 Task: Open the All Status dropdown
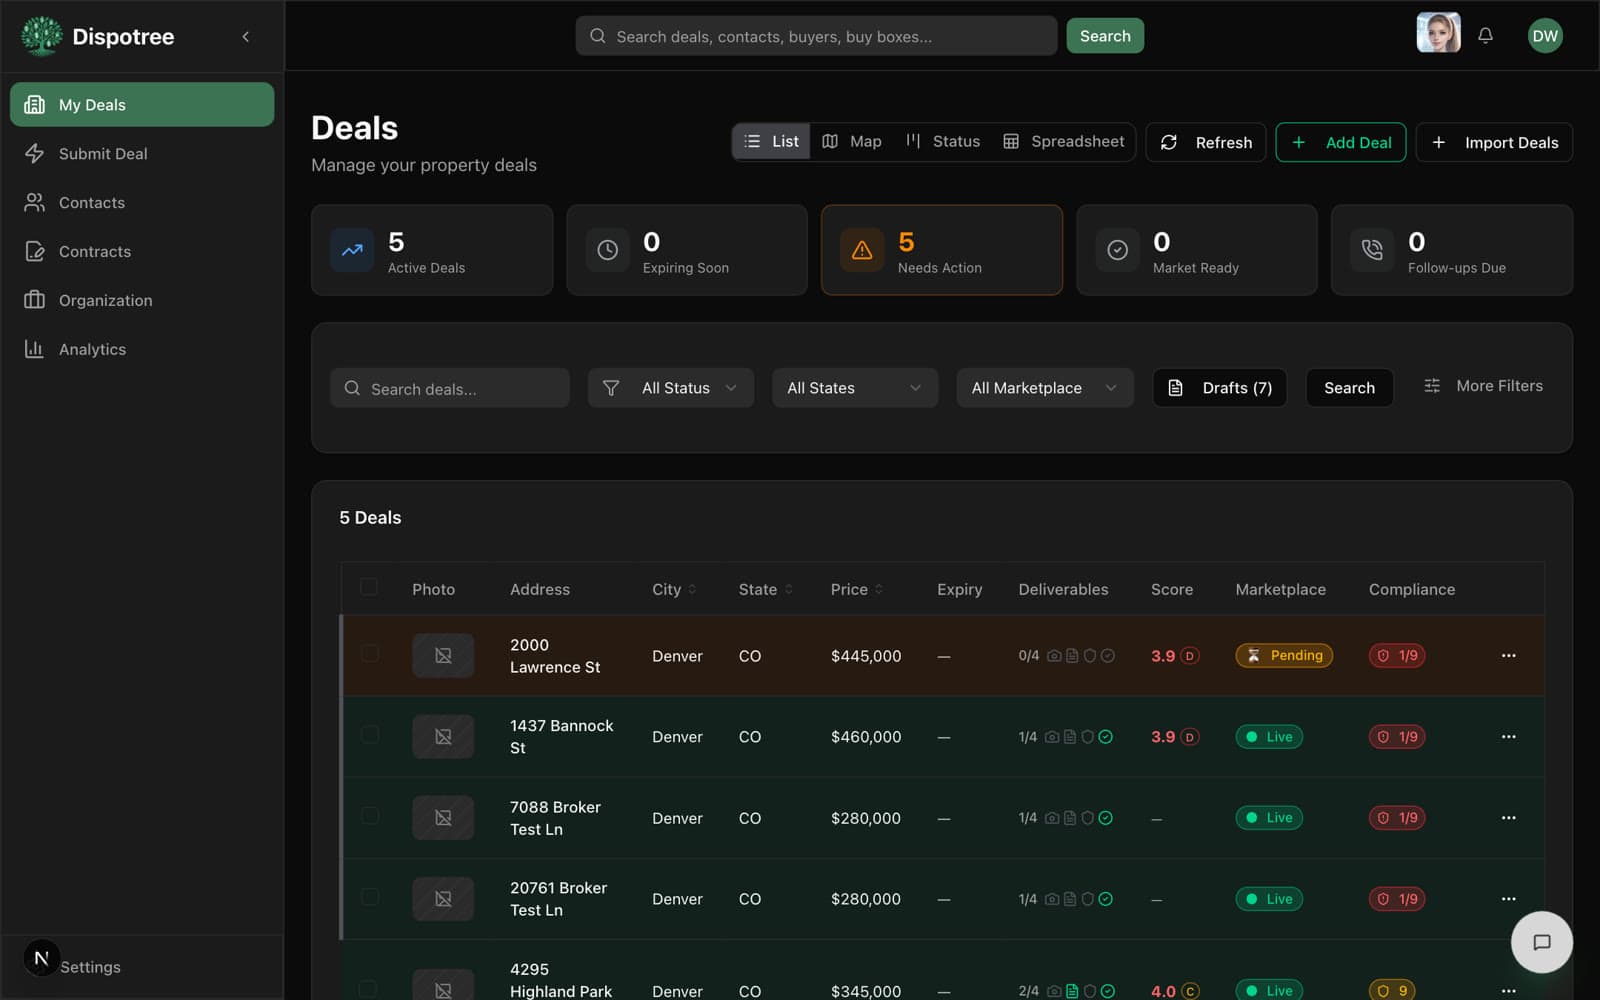(x=671, y=388)
